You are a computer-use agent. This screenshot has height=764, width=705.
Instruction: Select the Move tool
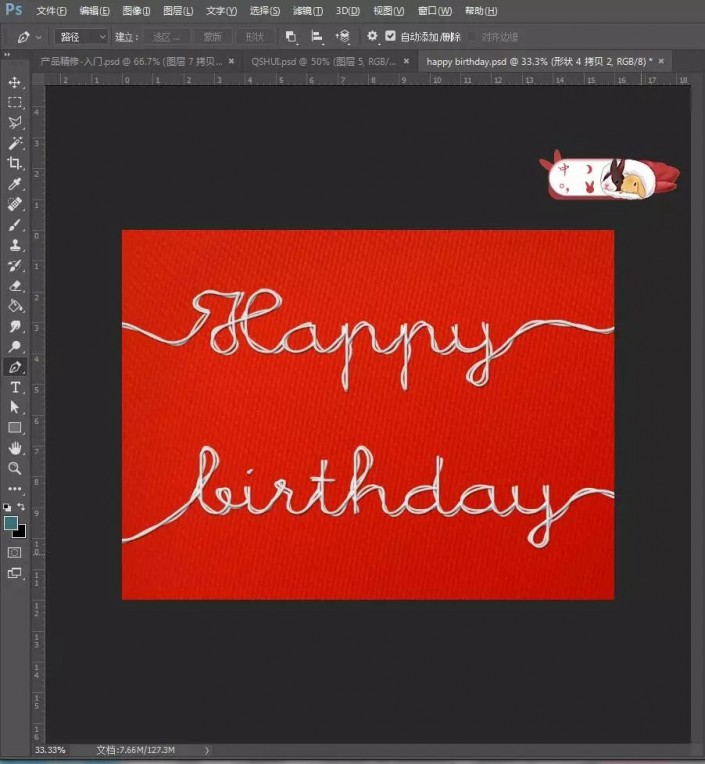[x=15, y=82]
